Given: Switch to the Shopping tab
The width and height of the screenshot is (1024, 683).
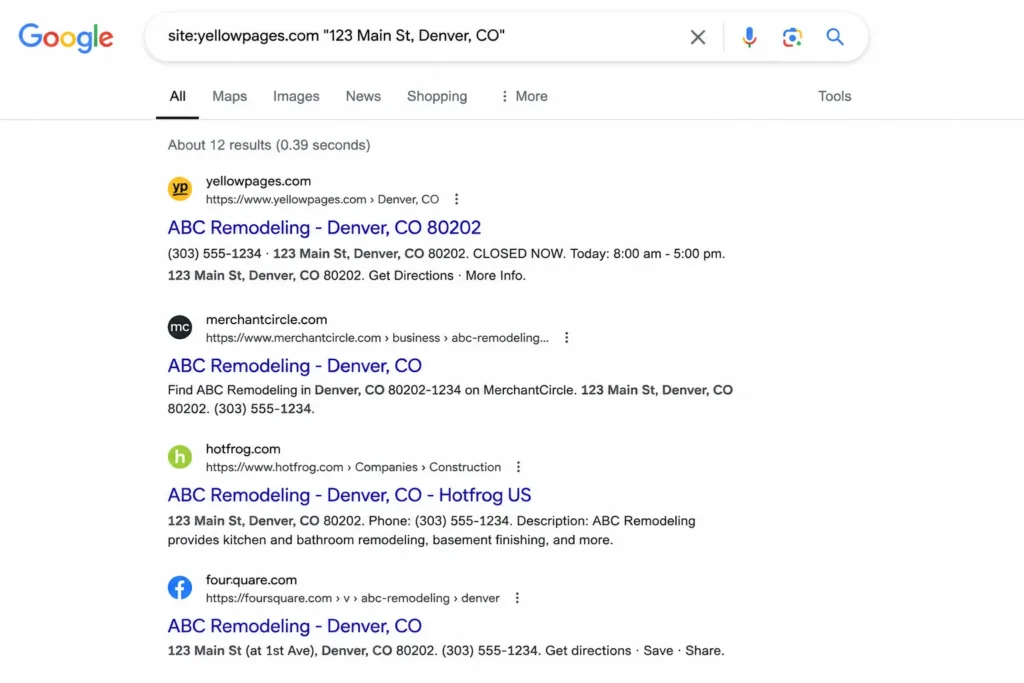Looking at the screenshot, I should coord(437,96).
